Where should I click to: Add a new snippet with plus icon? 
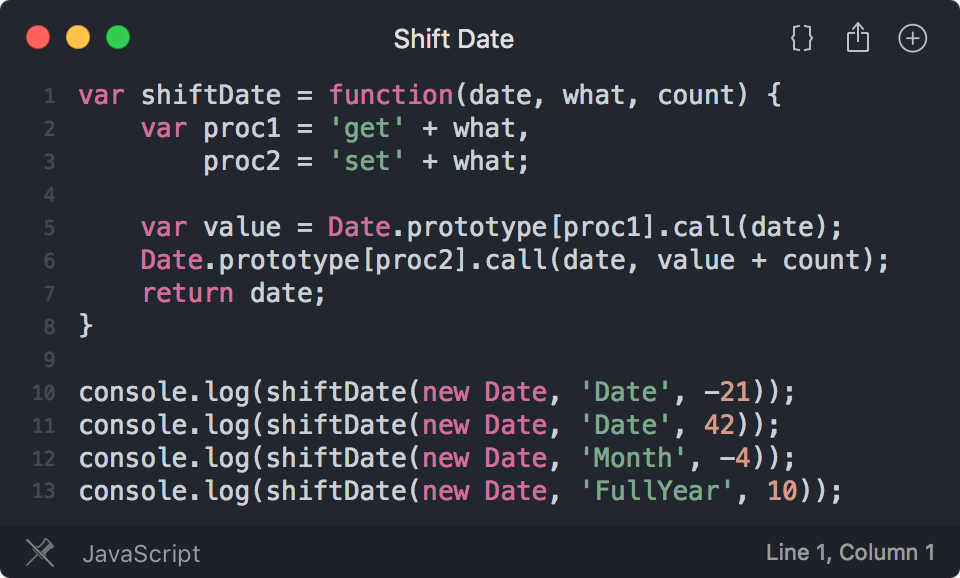(912, 39)
